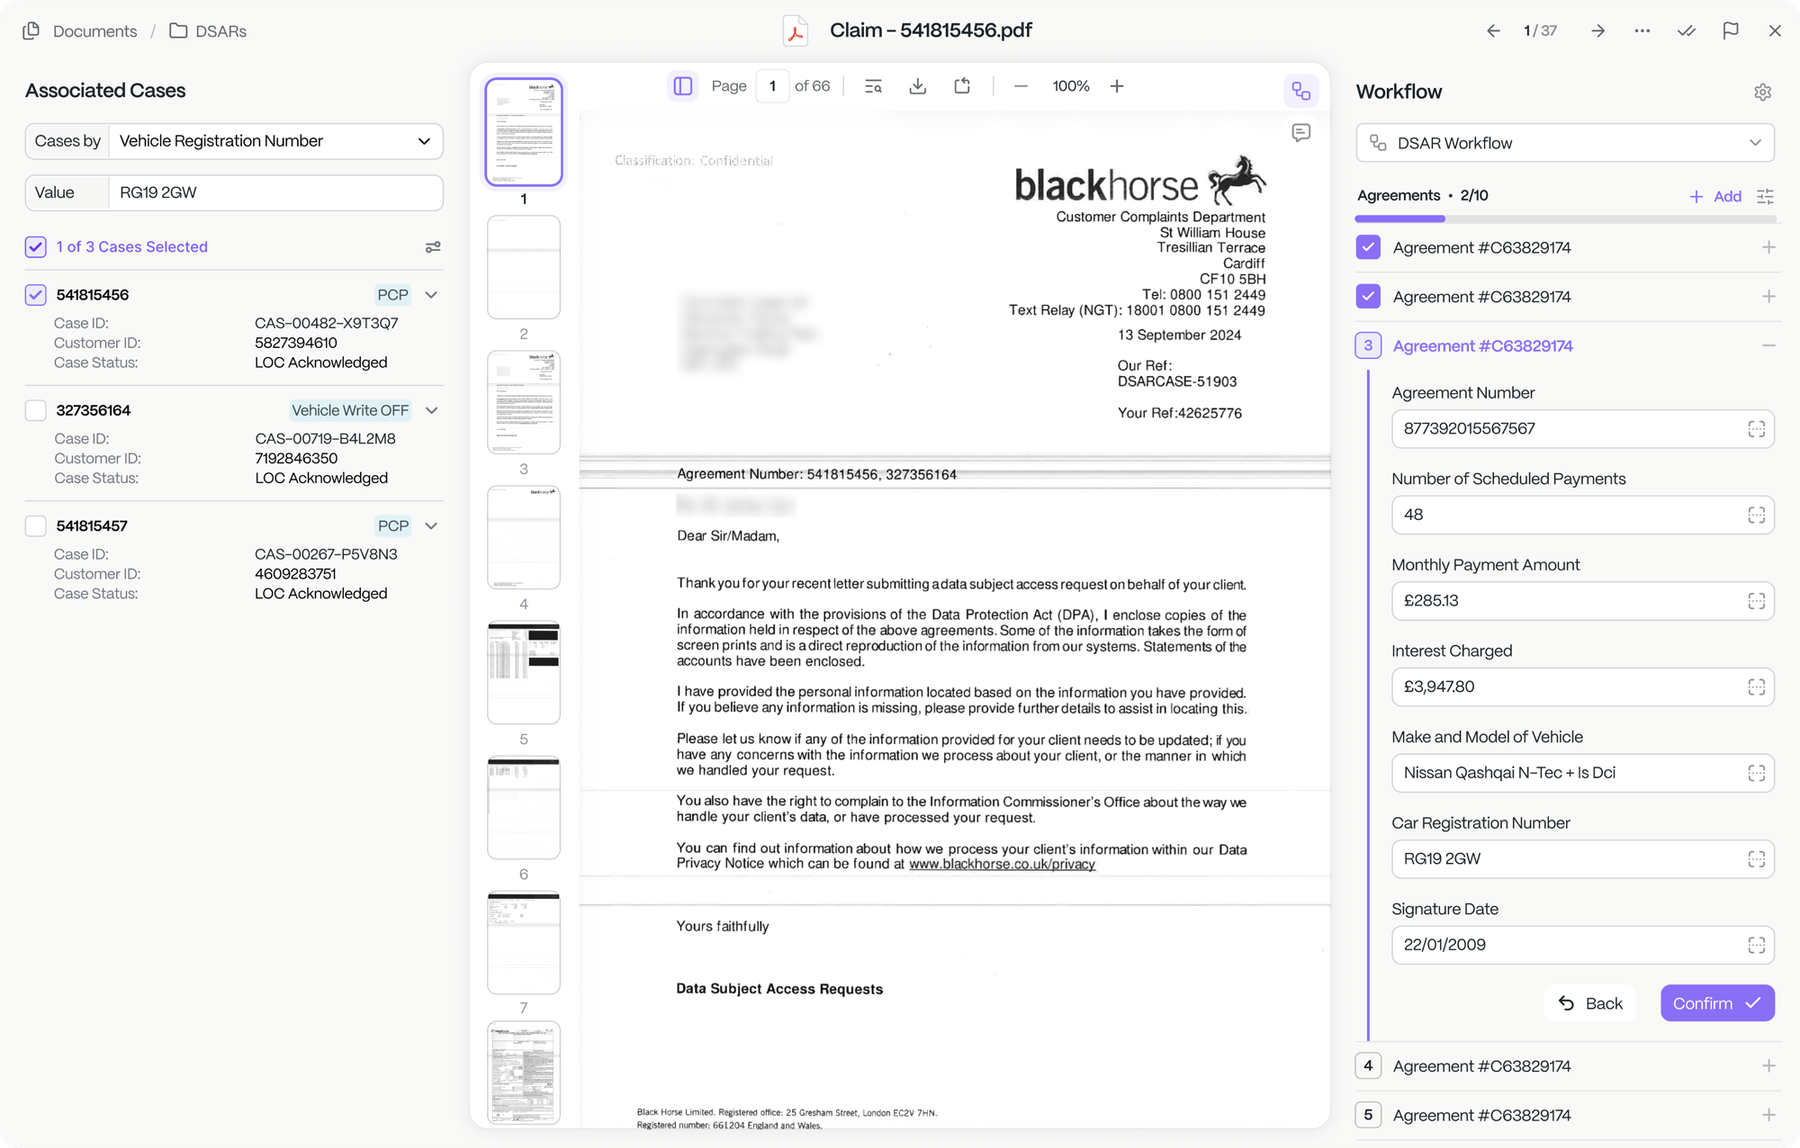The image size is (1800, 1148).
Task: Open the comments icon on the document
Action: coord(1301,133)
